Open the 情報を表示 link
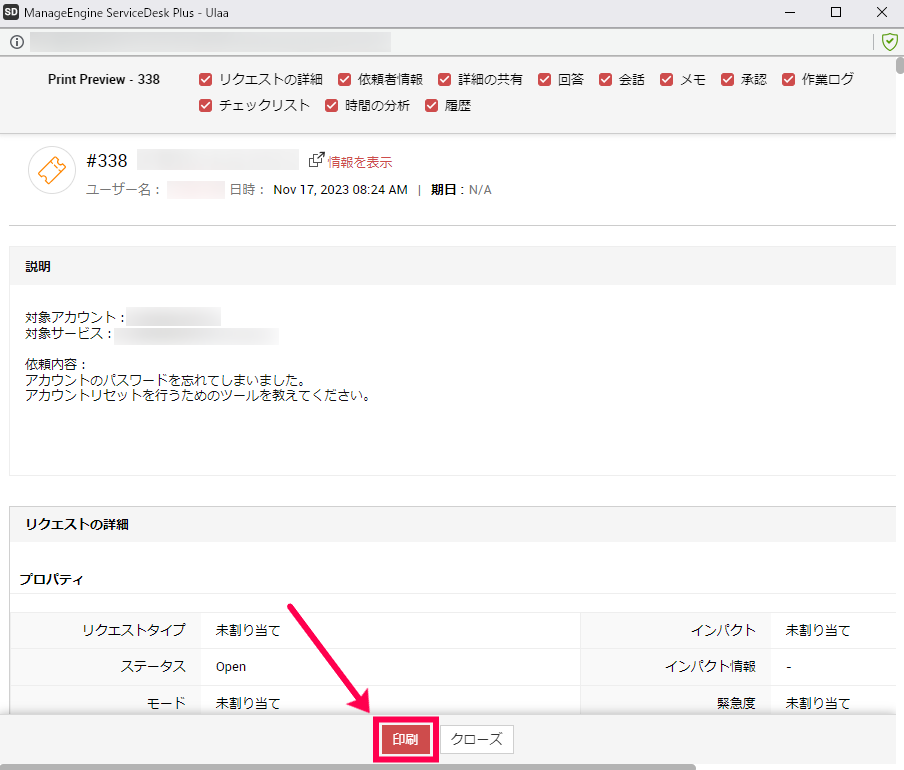Viewport: 904px width, 770px height. [360, 163]
